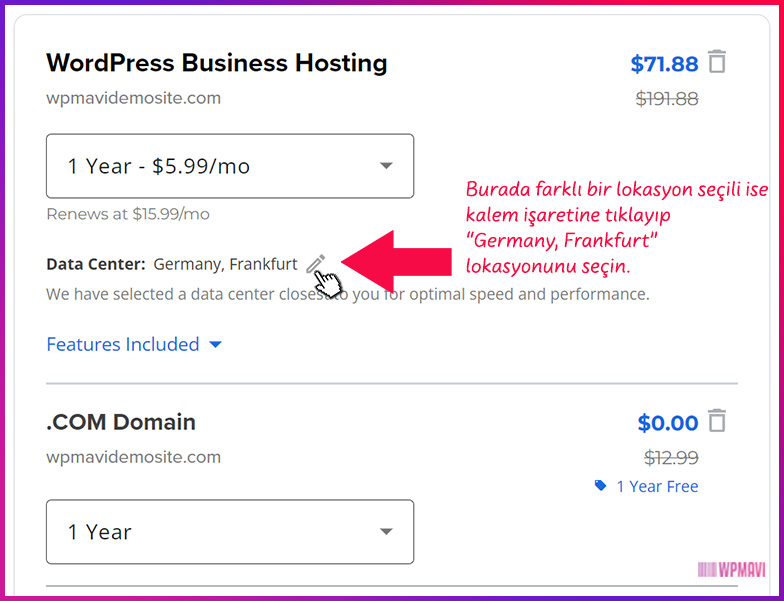Click the $71.88 hosting price
The height and width of the screenshot is (601, 784).
coord(664,64)
